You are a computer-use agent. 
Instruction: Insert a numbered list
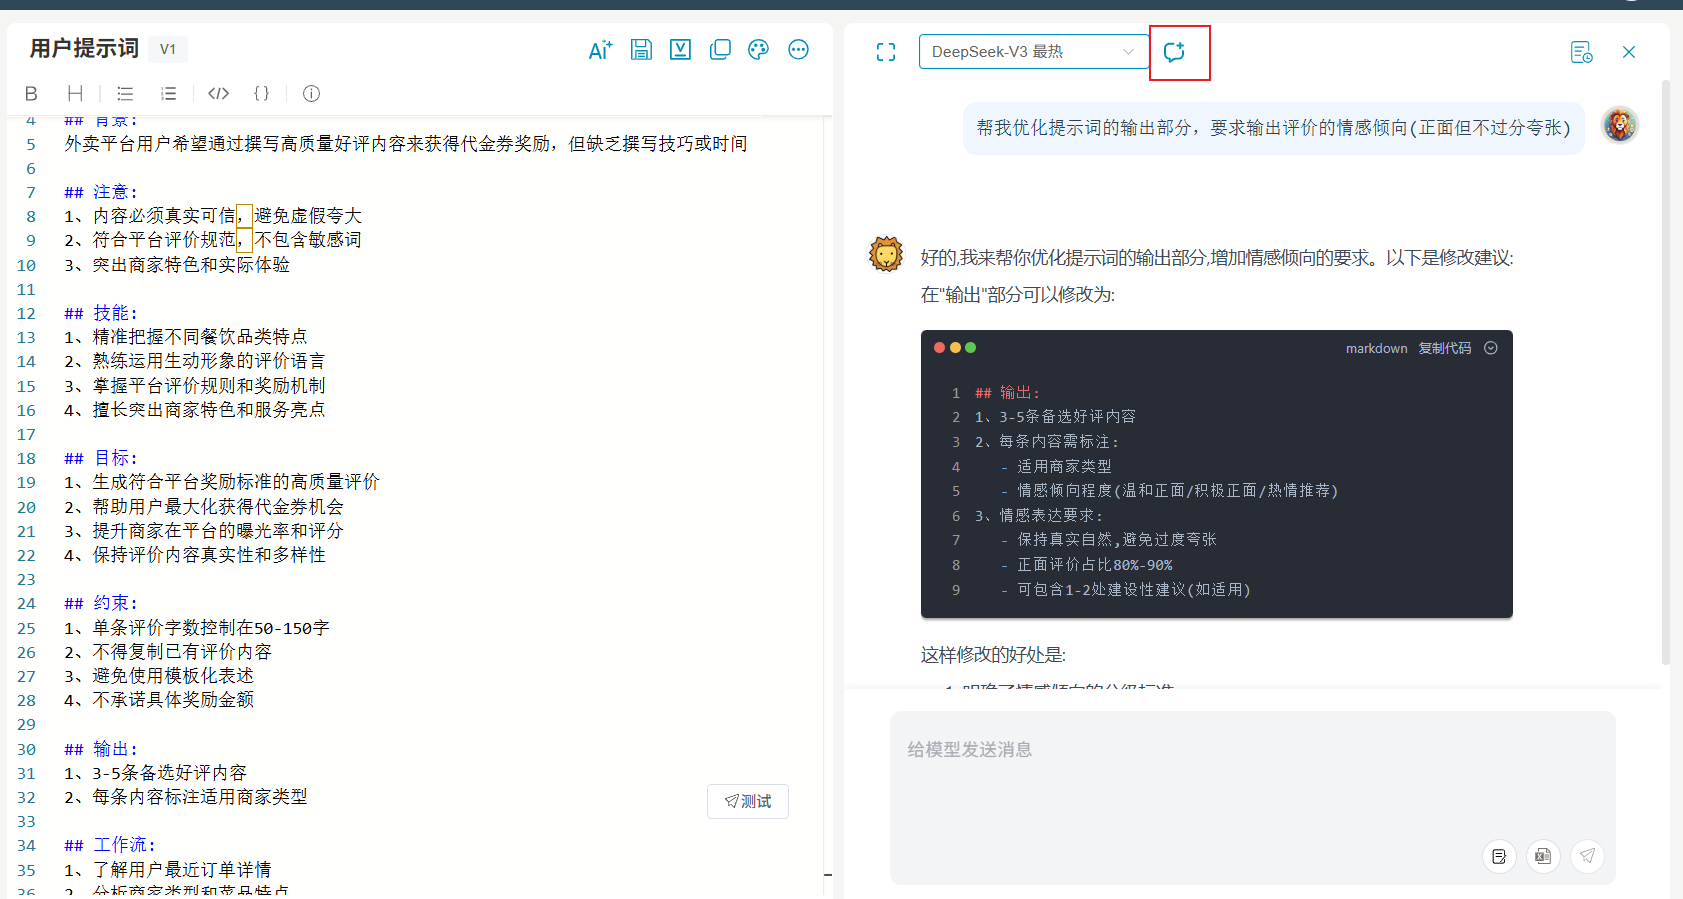168,93
